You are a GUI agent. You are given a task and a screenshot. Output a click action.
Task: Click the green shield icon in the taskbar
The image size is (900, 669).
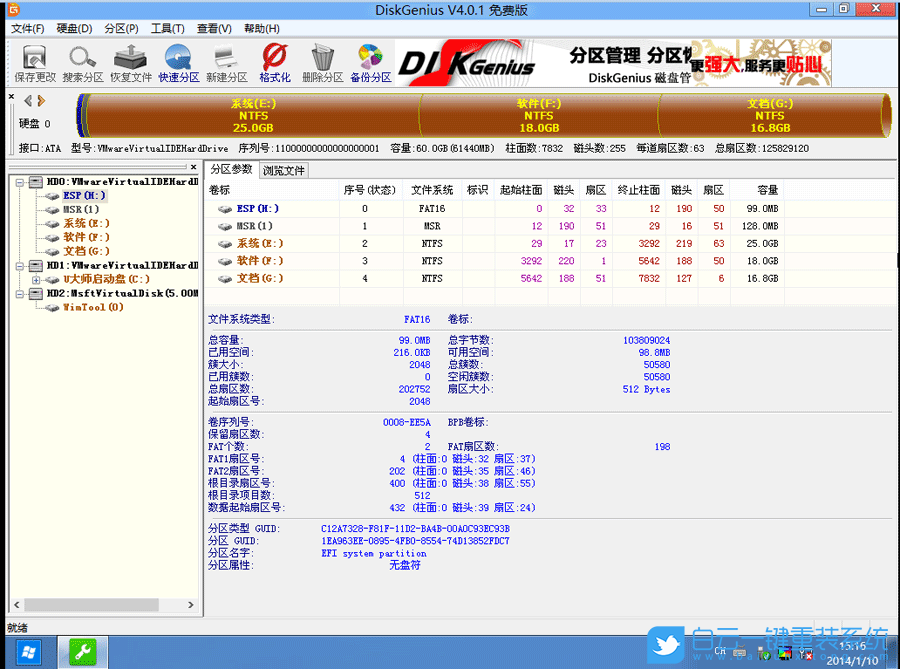pyautogui.click(x=82, y=651)
